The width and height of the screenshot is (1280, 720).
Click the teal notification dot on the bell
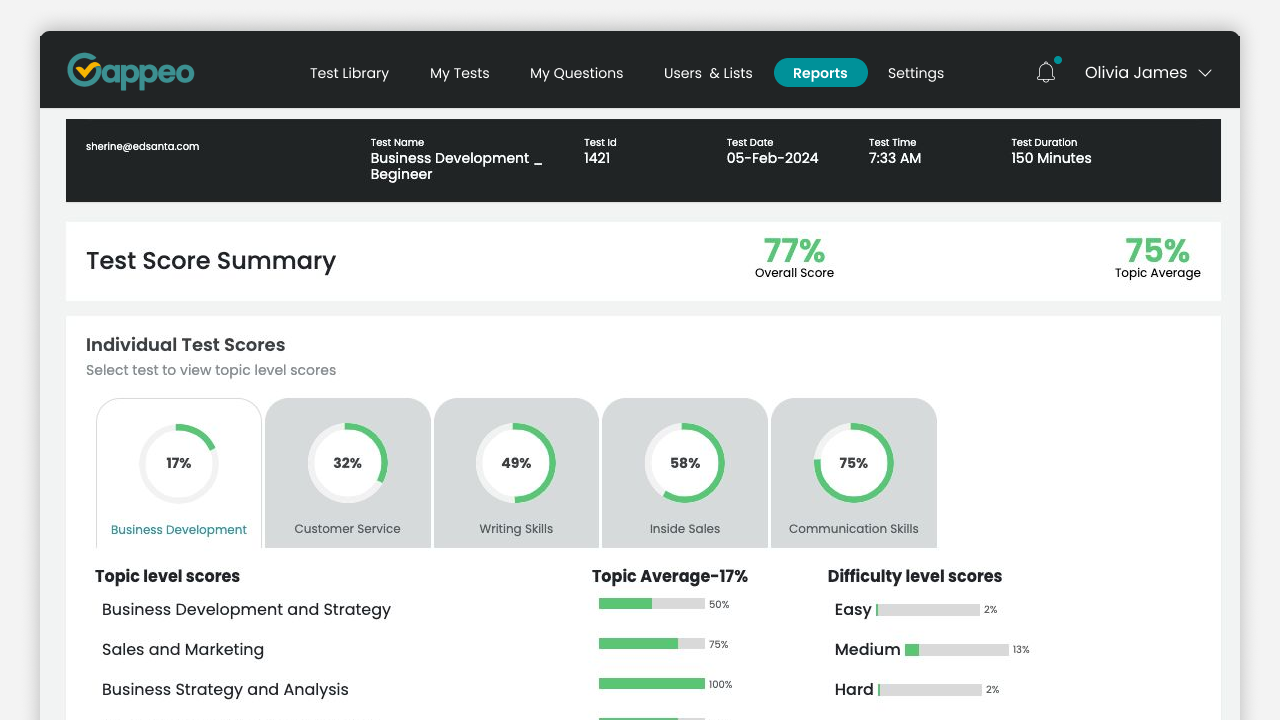[1057, 60]
